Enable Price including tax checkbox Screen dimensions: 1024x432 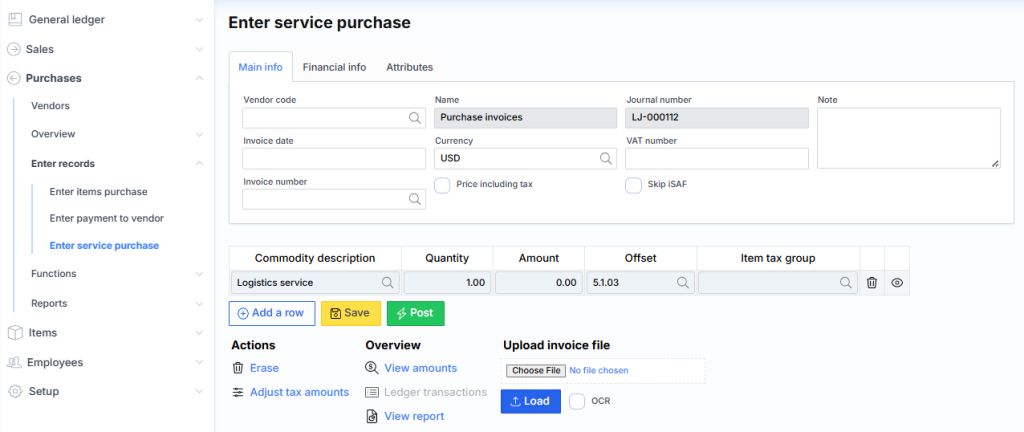pos(442,185)
